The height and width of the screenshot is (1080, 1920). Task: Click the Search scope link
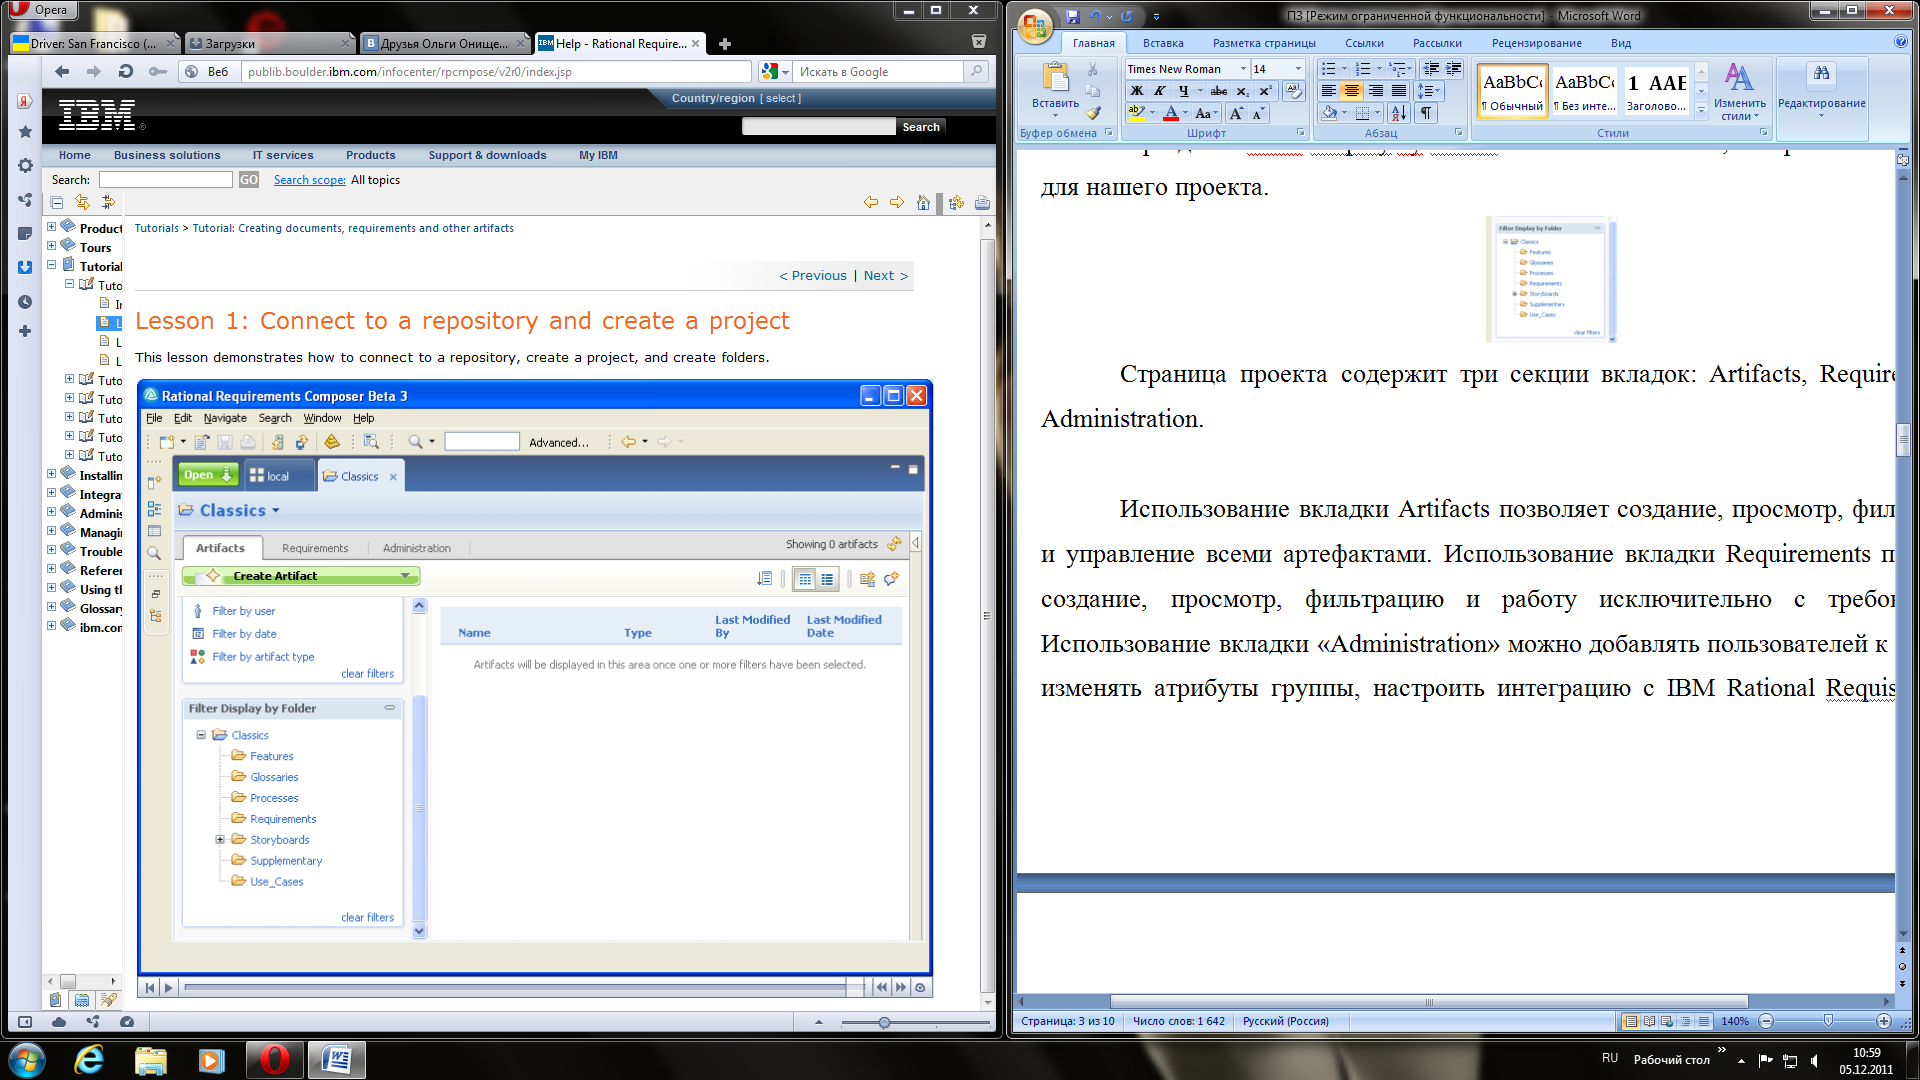(309, 180)
